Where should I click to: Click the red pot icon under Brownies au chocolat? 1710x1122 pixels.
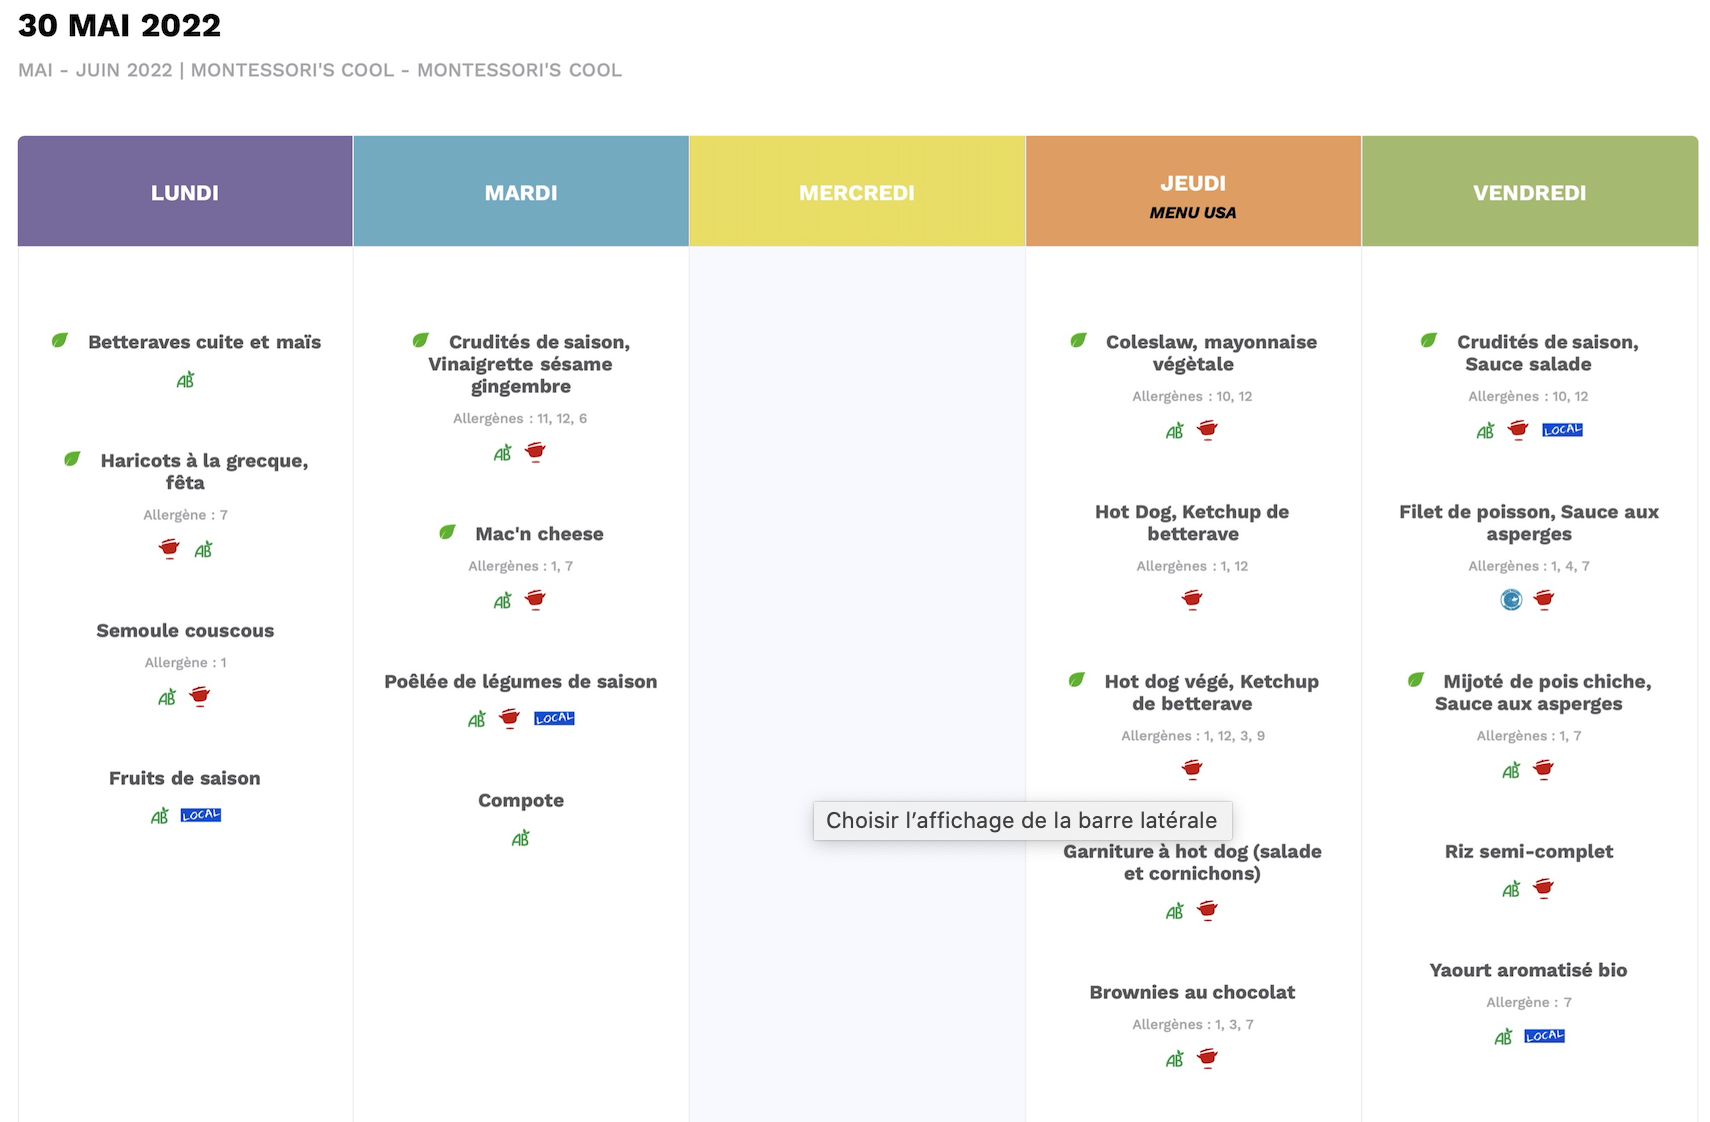click(1207, 1058)
